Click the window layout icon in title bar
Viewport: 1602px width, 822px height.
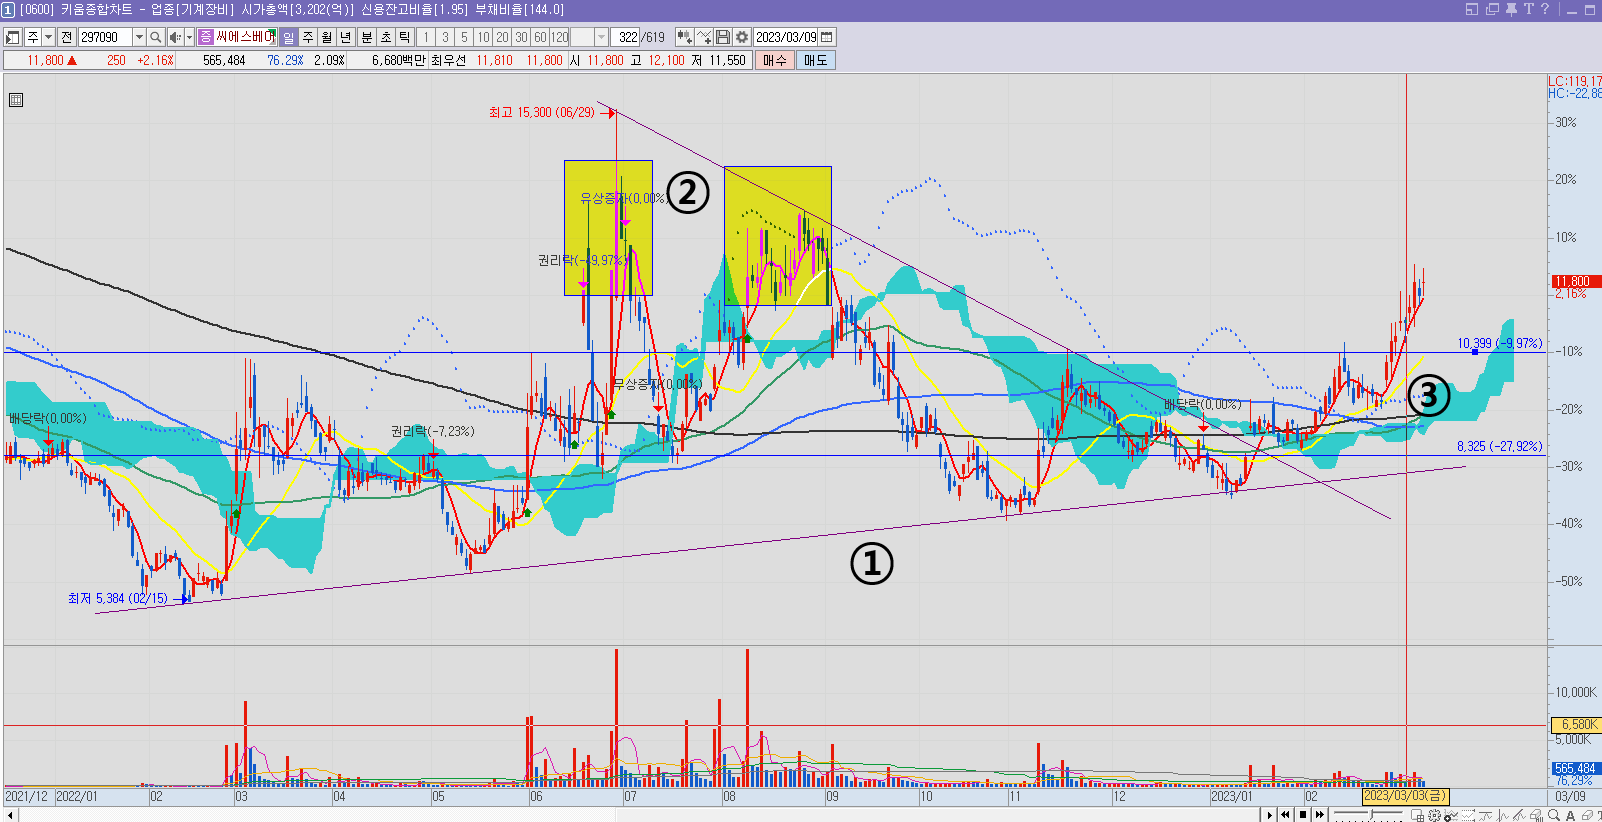tap(1472, 9)
